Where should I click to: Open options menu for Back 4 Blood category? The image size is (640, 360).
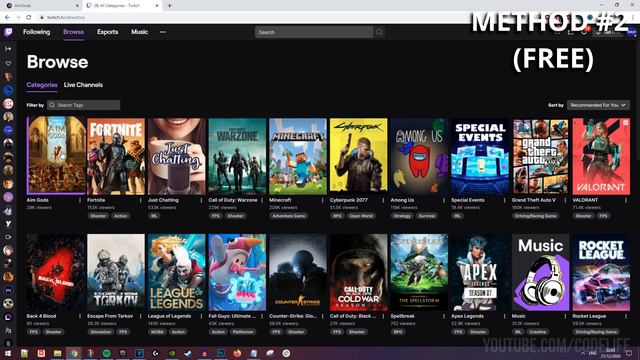(x=80, y=316)
